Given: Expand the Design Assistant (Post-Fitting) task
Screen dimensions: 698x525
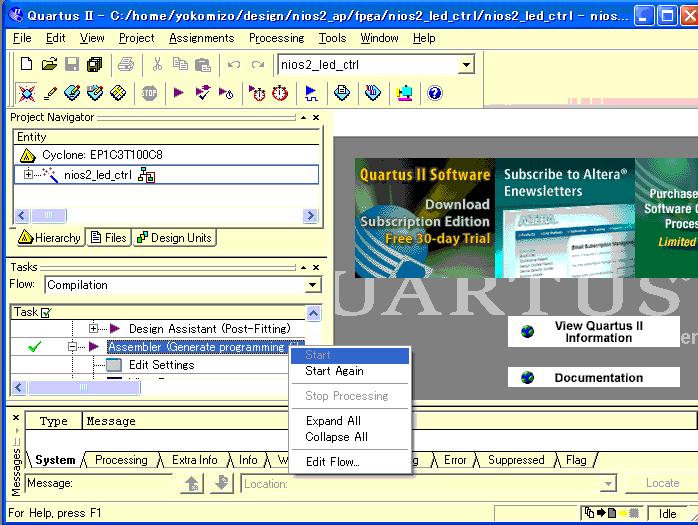Looking at the screenshot, I should pos(93,329).
